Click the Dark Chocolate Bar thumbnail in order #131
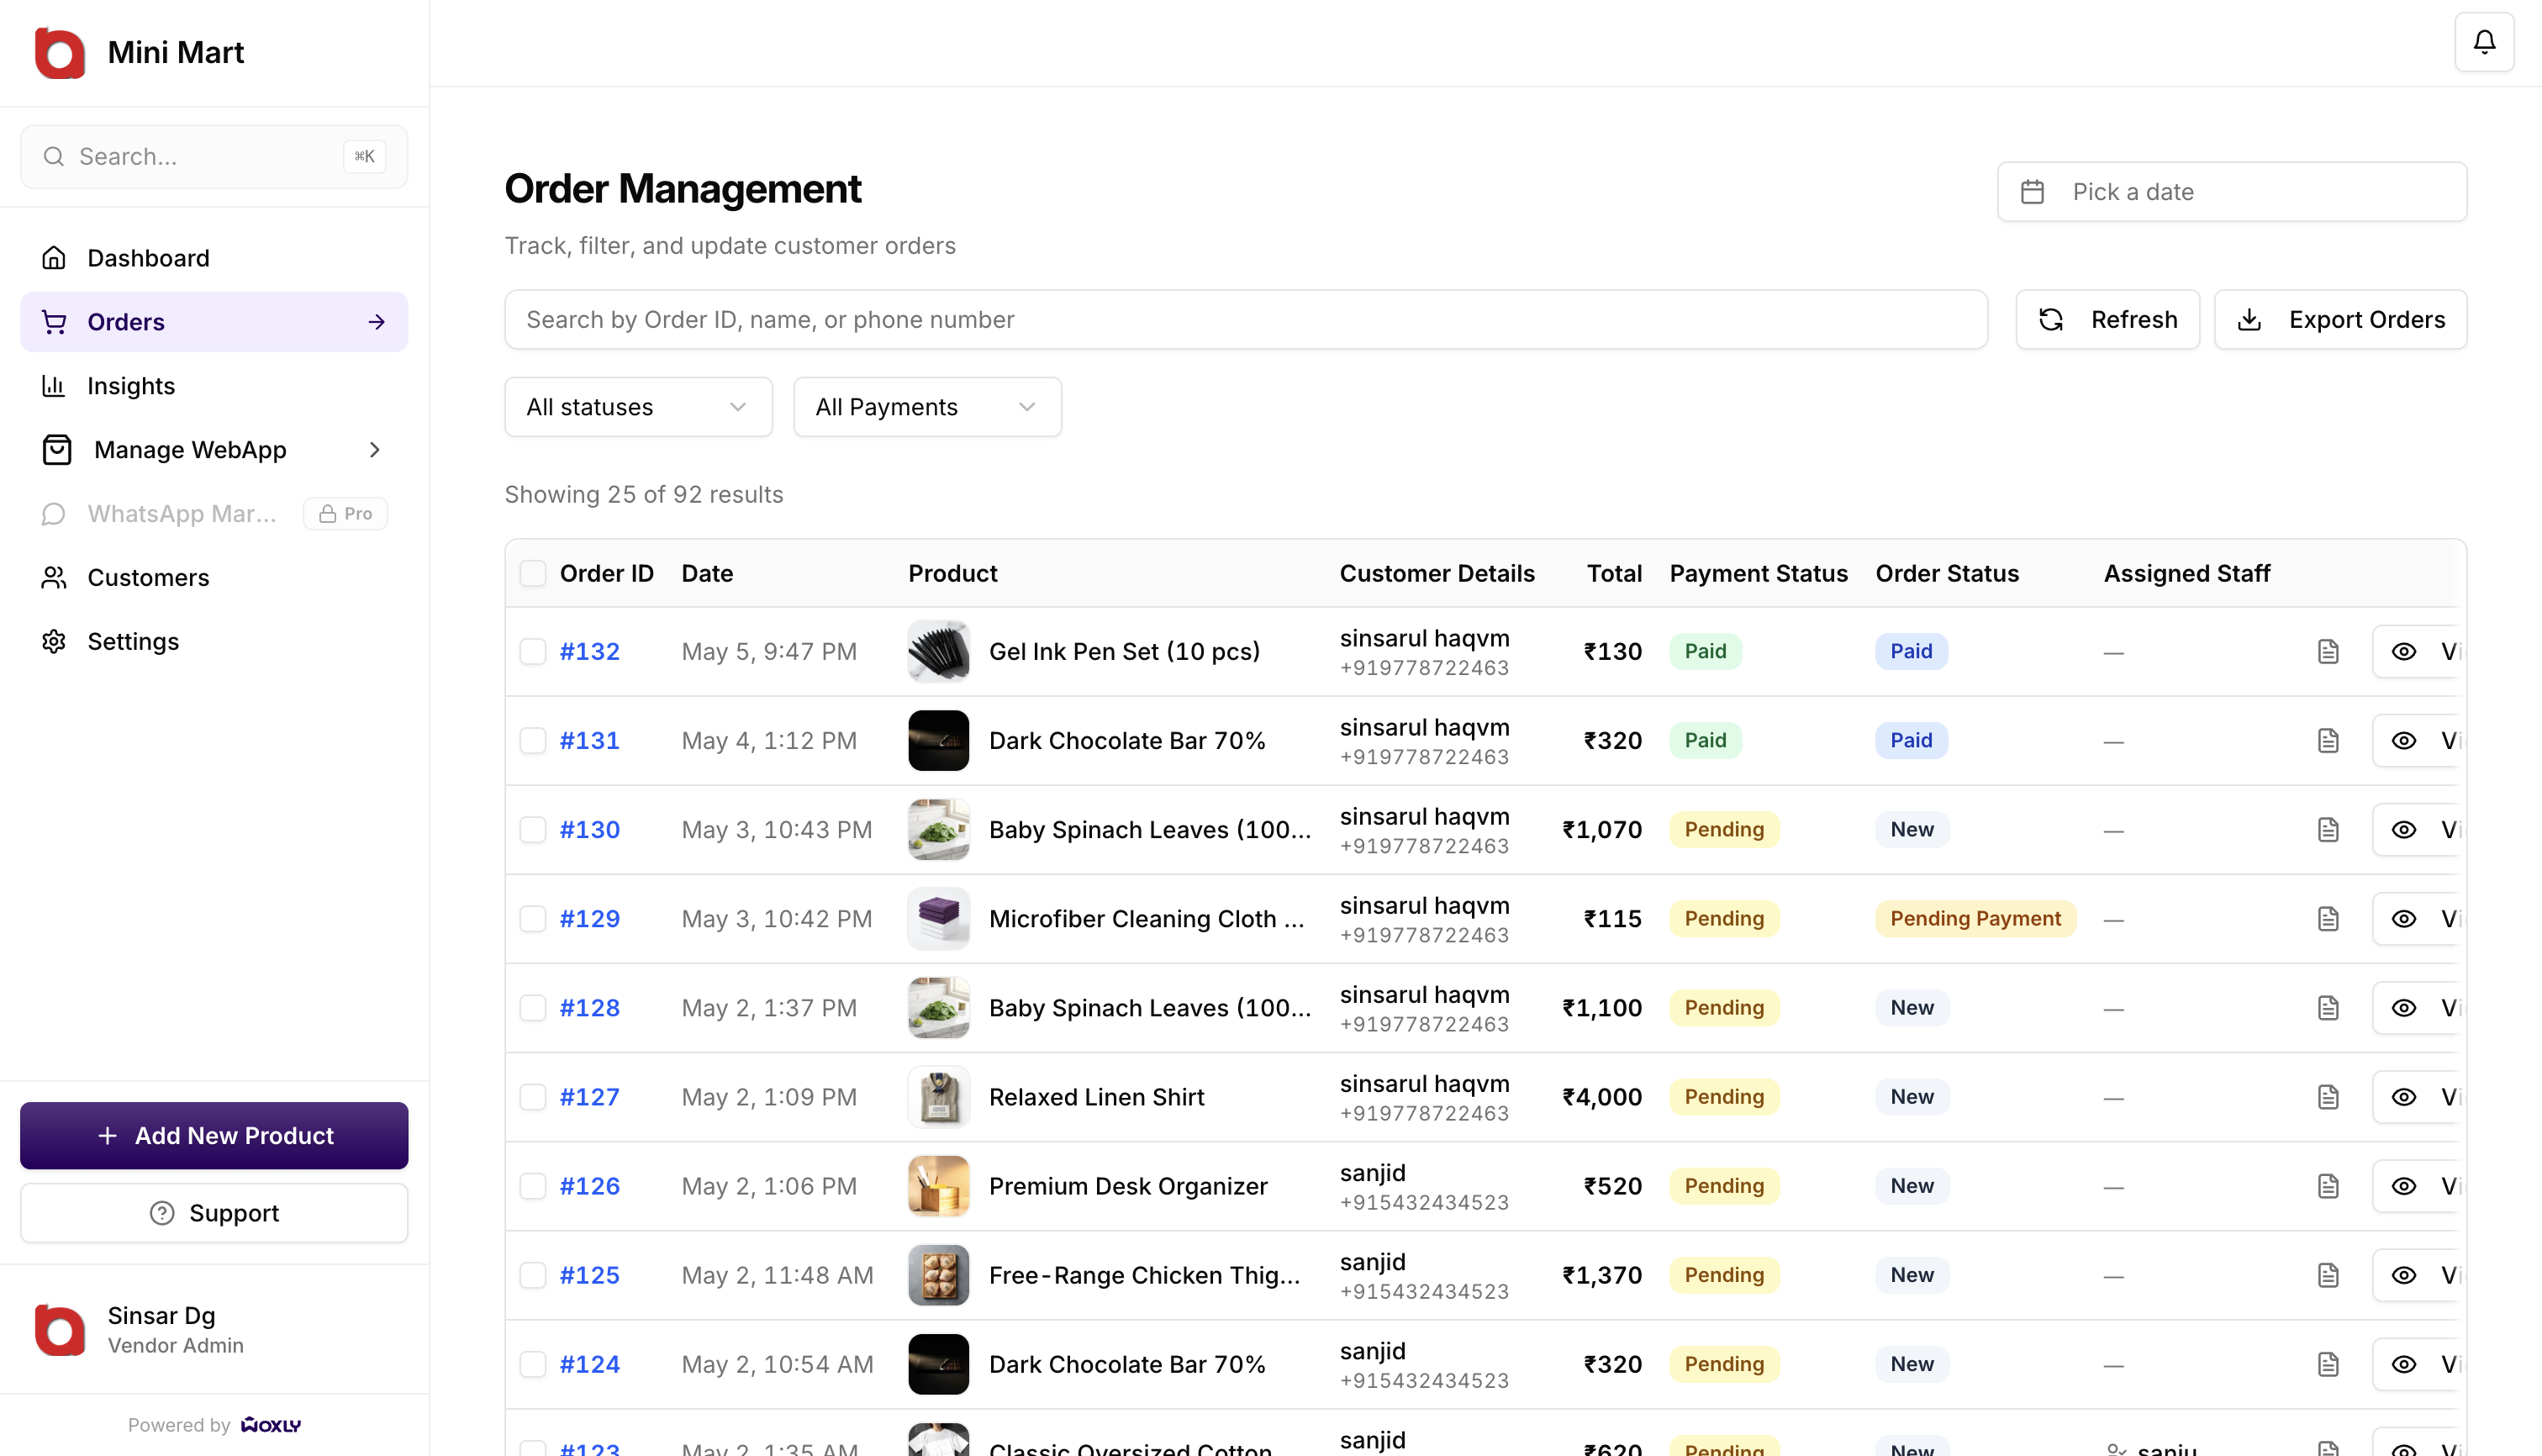 (938, 741)
